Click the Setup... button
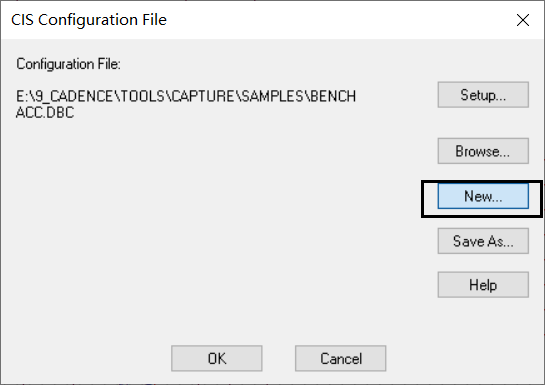 pos(483,95)
